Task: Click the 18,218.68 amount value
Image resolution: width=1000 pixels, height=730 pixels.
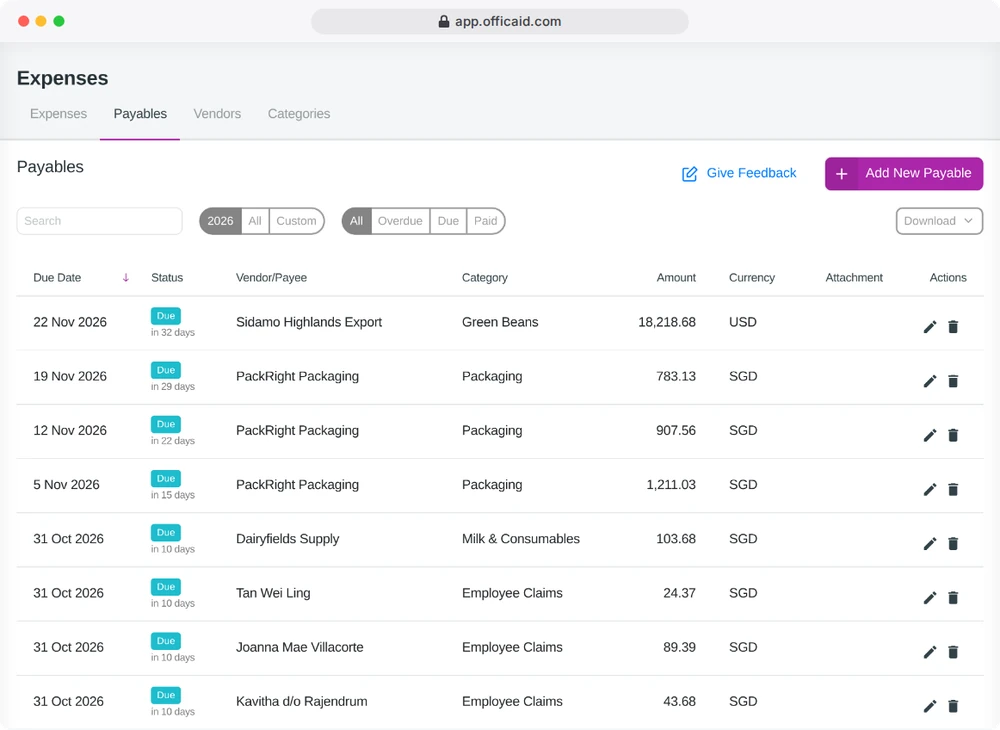Action: click(x=667, y=323)
